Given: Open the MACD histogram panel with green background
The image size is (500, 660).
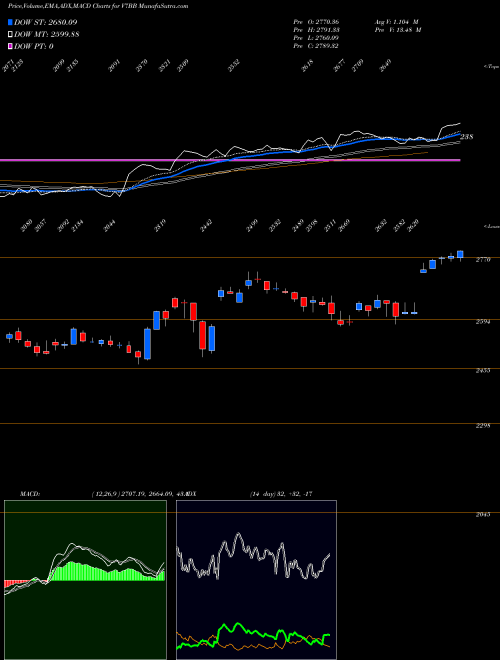Looking at the screenshot, I should tap(85, 580).
